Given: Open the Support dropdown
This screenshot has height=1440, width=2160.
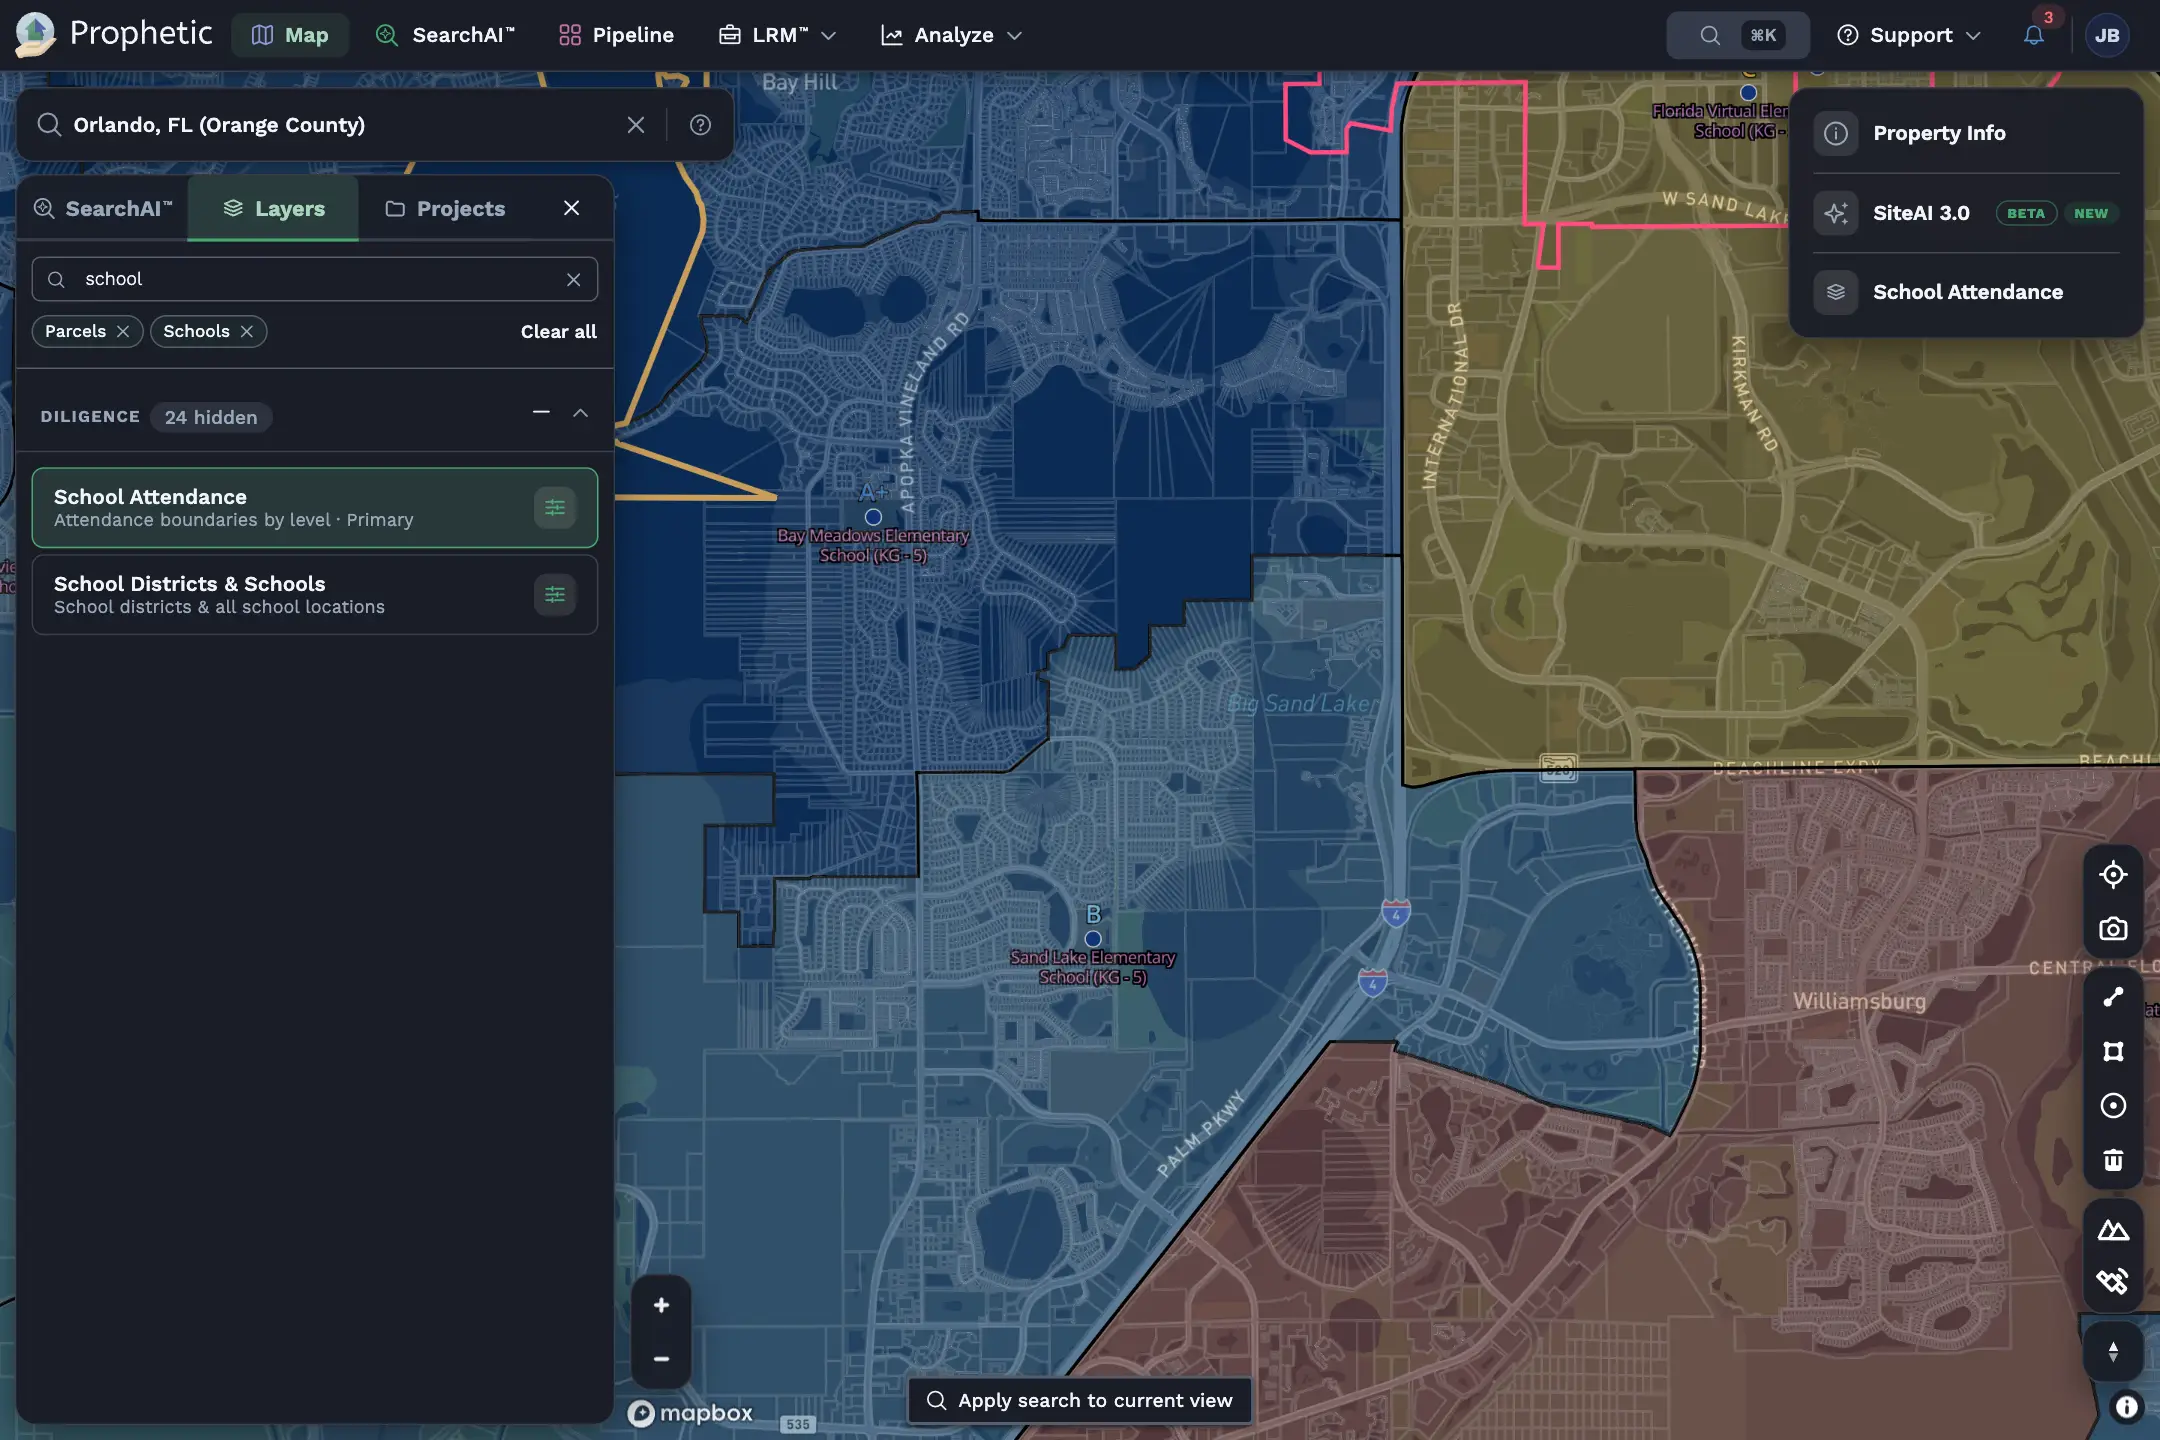Looking at the screenshot, I should (x=1909, y=35).
